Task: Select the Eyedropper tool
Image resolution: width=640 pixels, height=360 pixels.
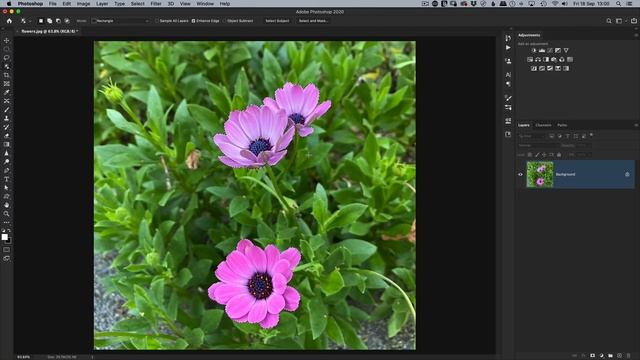Action: pyautogui.click(x=7, y=92)
